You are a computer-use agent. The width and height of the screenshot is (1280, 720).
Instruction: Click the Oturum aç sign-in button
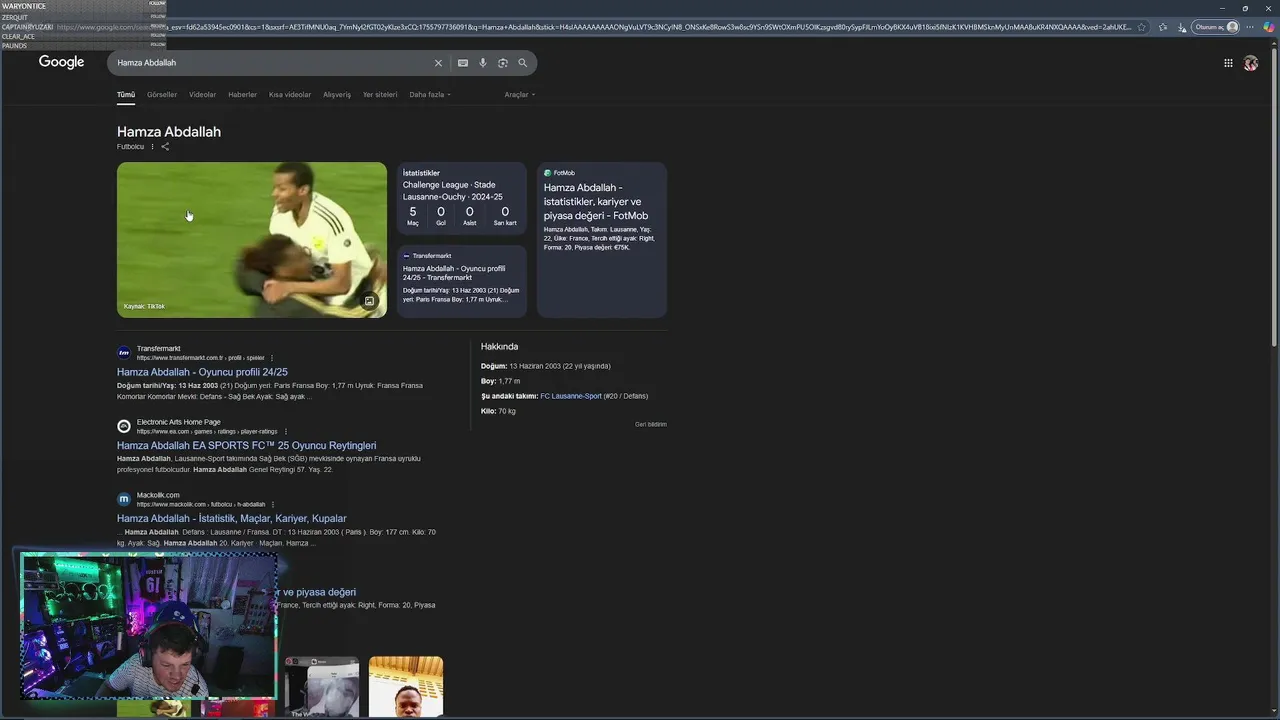tap(1217, 27)
